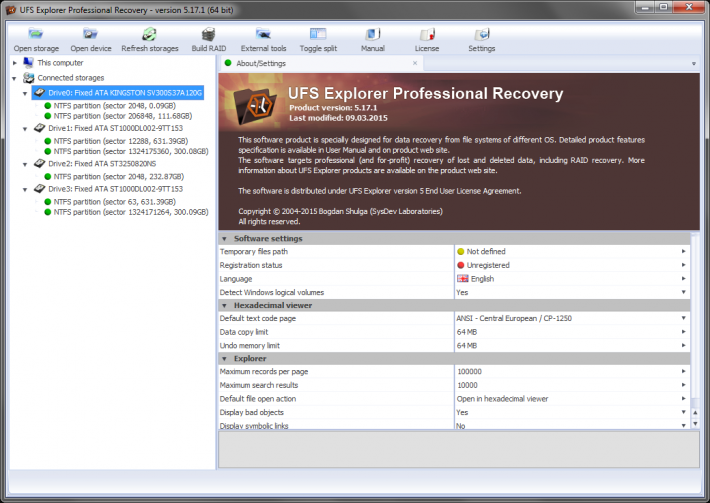Click Language row arrow
The image size is (710, 503).
point(684,278)
